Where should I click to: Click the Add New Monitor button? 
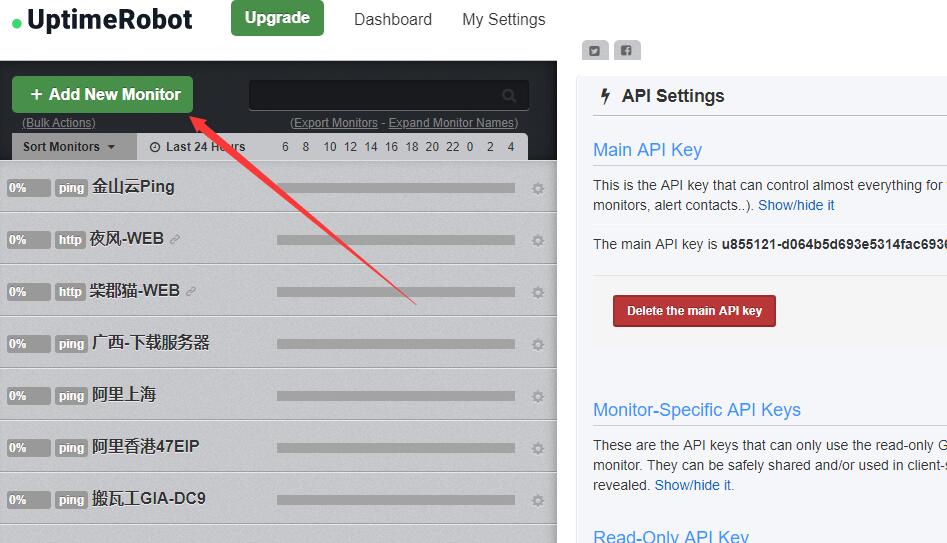[103, 95]
